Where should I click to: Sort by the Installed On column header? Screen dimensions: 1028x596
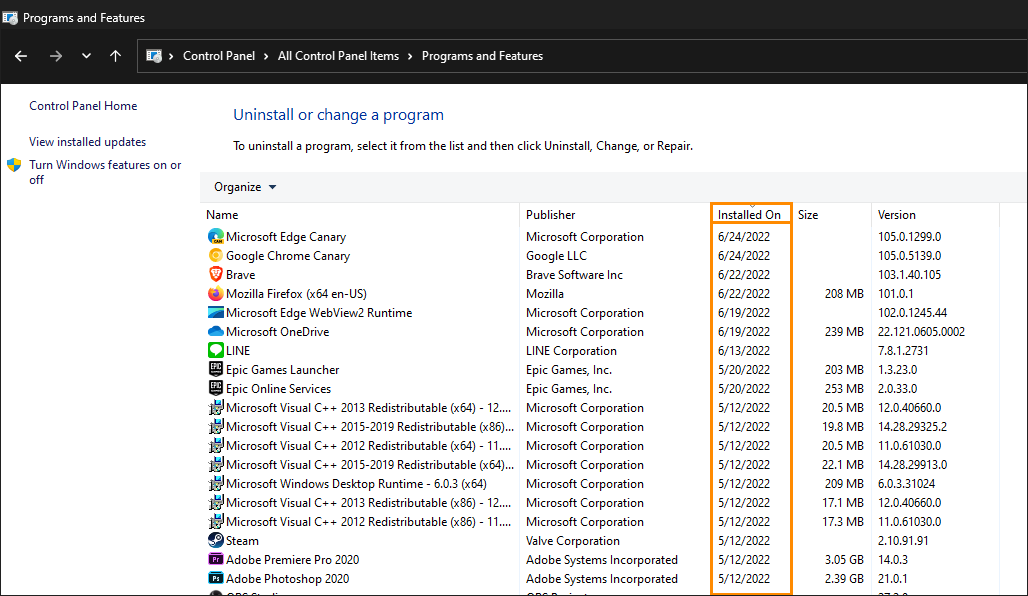(x=749, y=215)
